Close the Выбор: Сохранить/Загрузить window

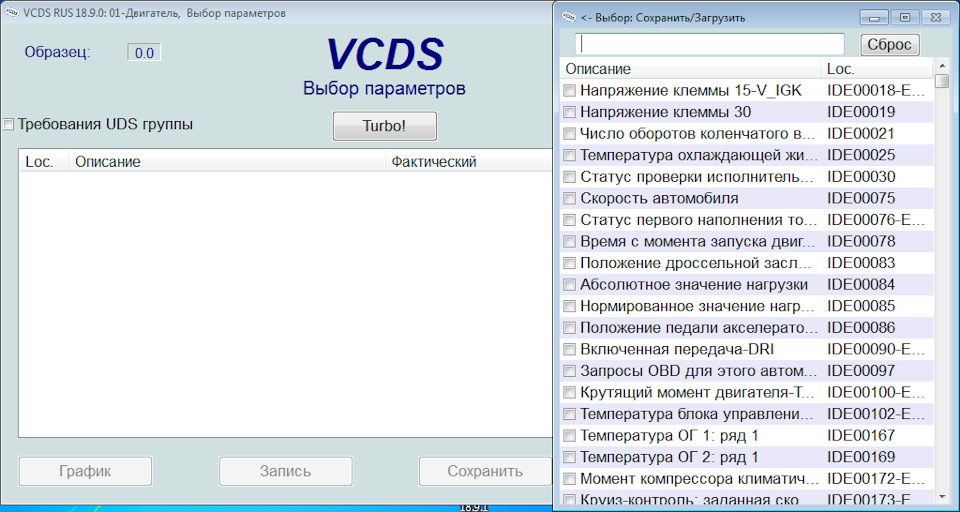point(935,17)
